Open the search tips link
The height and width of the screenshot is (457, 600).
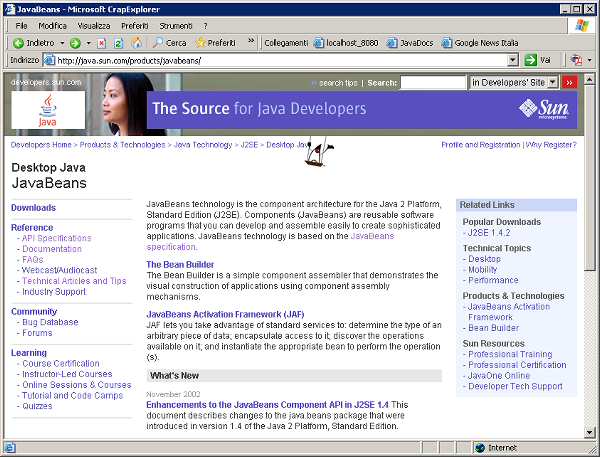pos(338,83)
